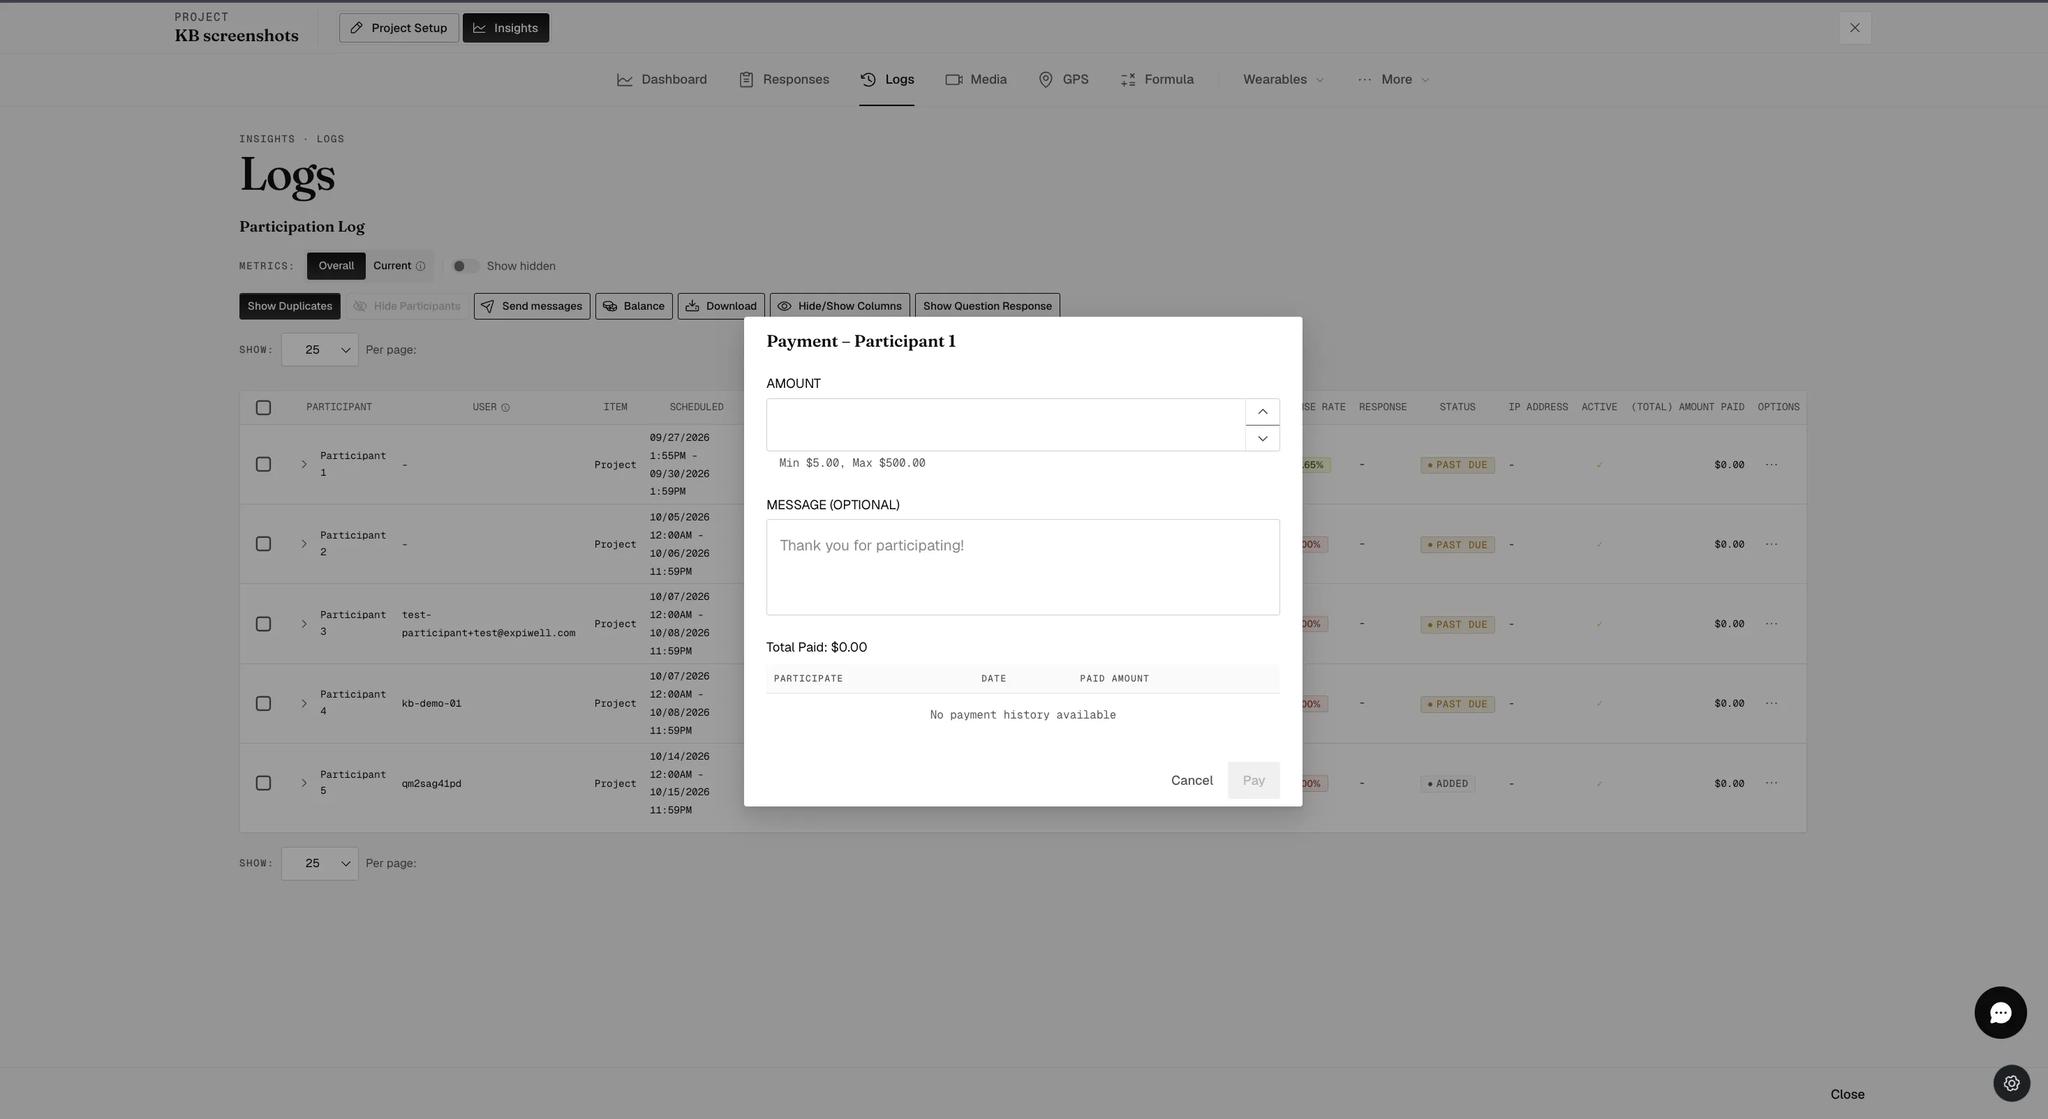Viewport: 2048px width, 1119px height.
Task: Increase amount with the up stepper arrow
Action: pos(1262,412)
